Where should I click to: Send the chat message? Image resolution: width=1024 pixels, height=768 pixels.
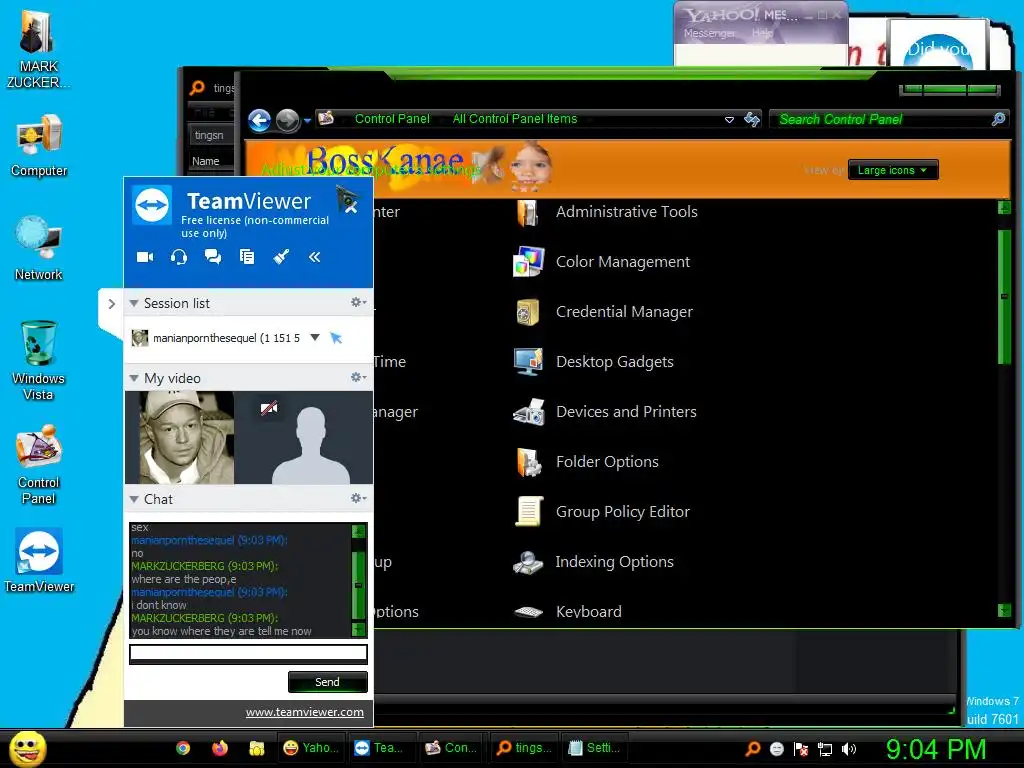[x=327, y=682]
